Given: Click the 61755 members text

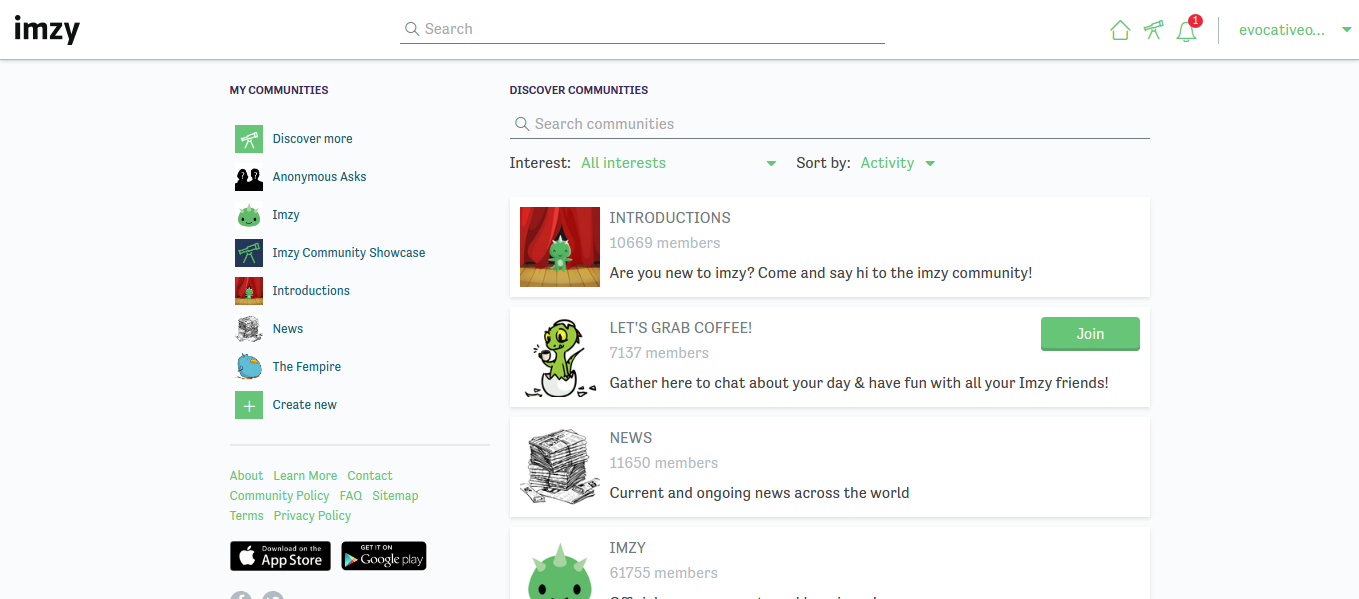Looking at the screenshot, I should click(664, 573).
